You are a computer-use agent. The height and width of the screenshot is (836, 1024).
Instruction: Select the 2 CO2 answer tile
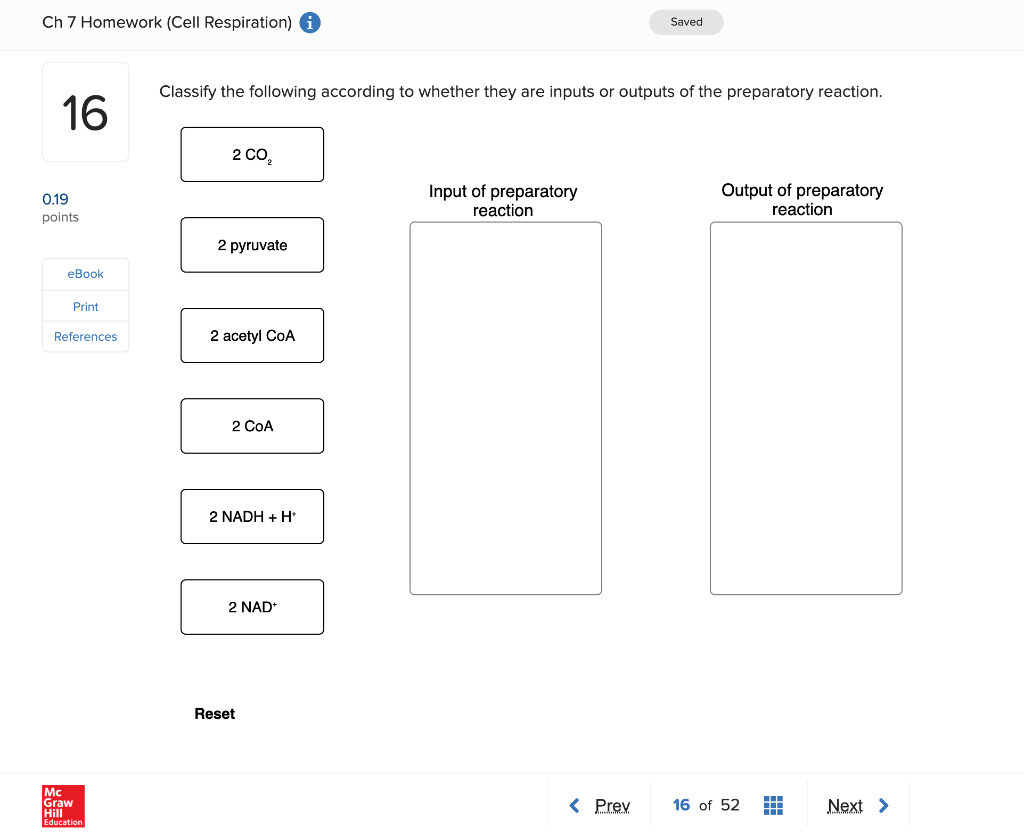[252, 154]
